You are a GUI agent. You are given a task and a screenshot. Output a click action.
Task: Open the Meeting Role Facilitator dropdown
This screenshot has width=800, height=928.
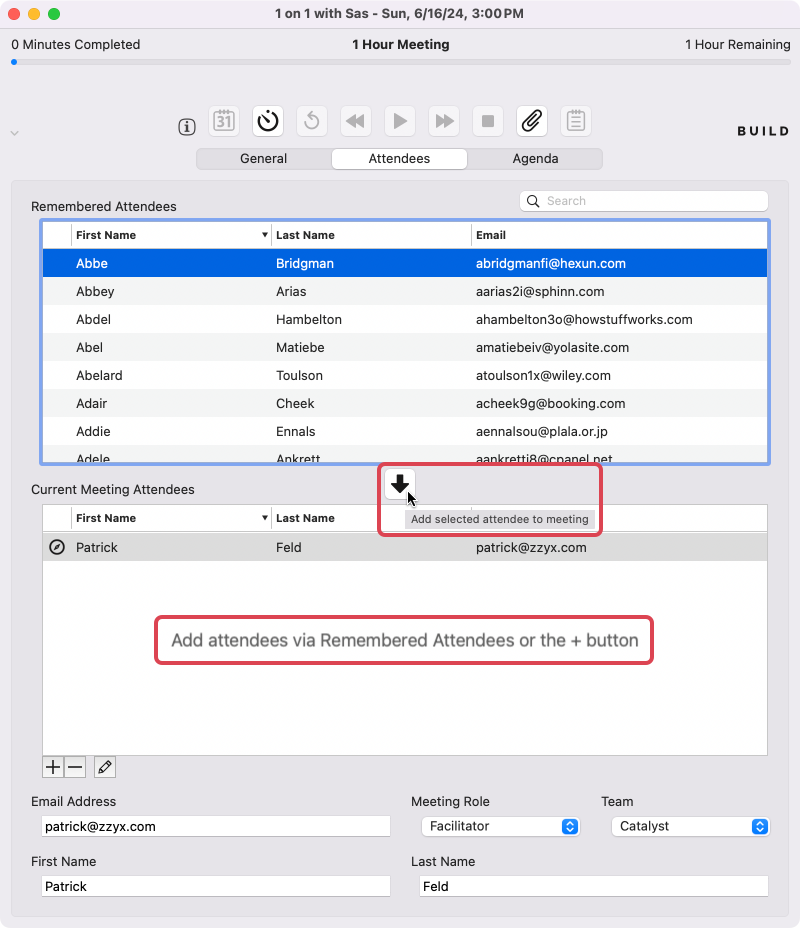(x=500, y=826)
